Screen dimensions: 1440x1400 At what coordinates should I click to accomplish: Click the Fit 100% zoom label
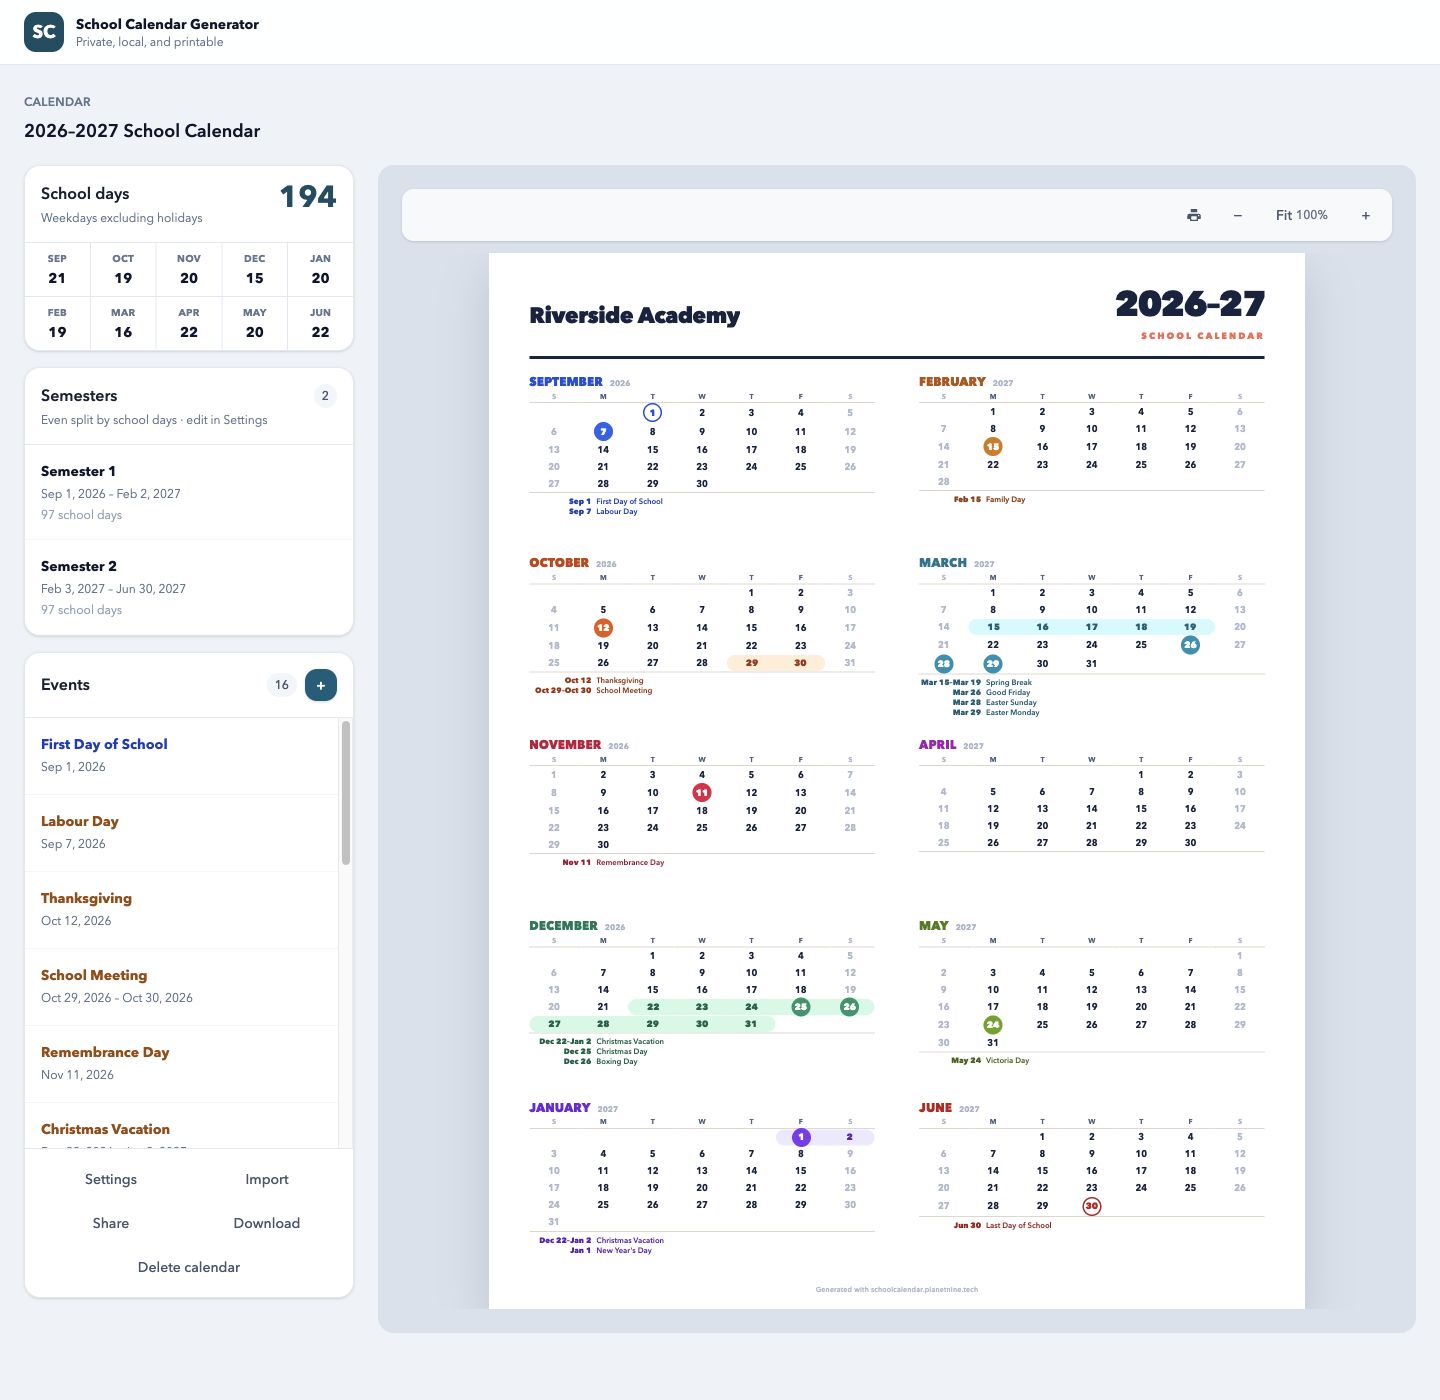[1302, 215]
